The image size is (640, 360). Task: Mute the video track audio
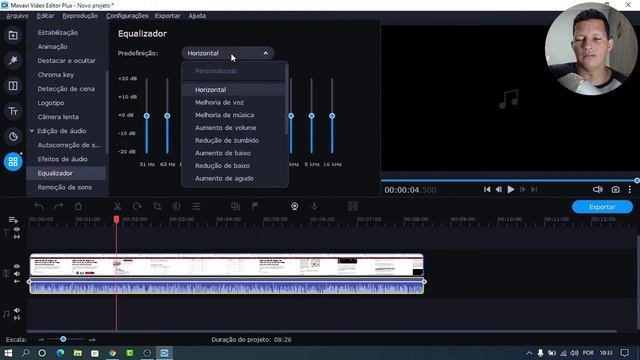17,274
